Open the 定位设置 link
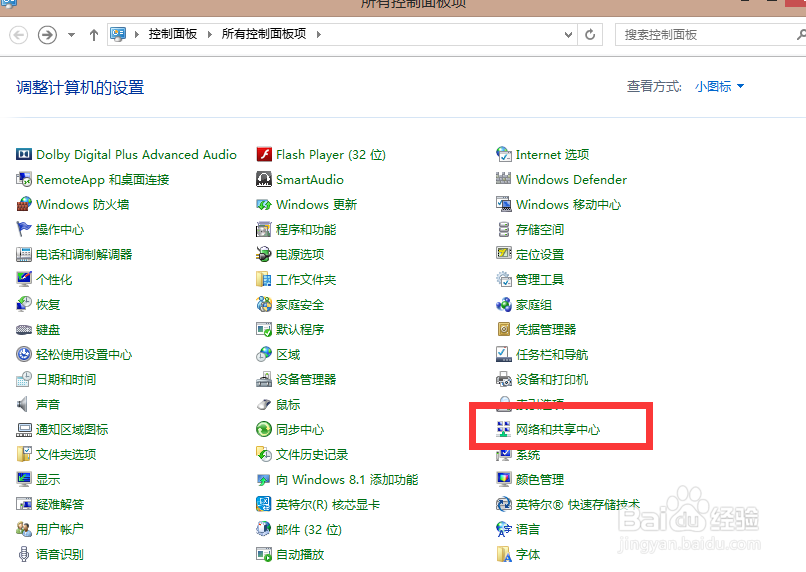 click(x=540, y=254)
